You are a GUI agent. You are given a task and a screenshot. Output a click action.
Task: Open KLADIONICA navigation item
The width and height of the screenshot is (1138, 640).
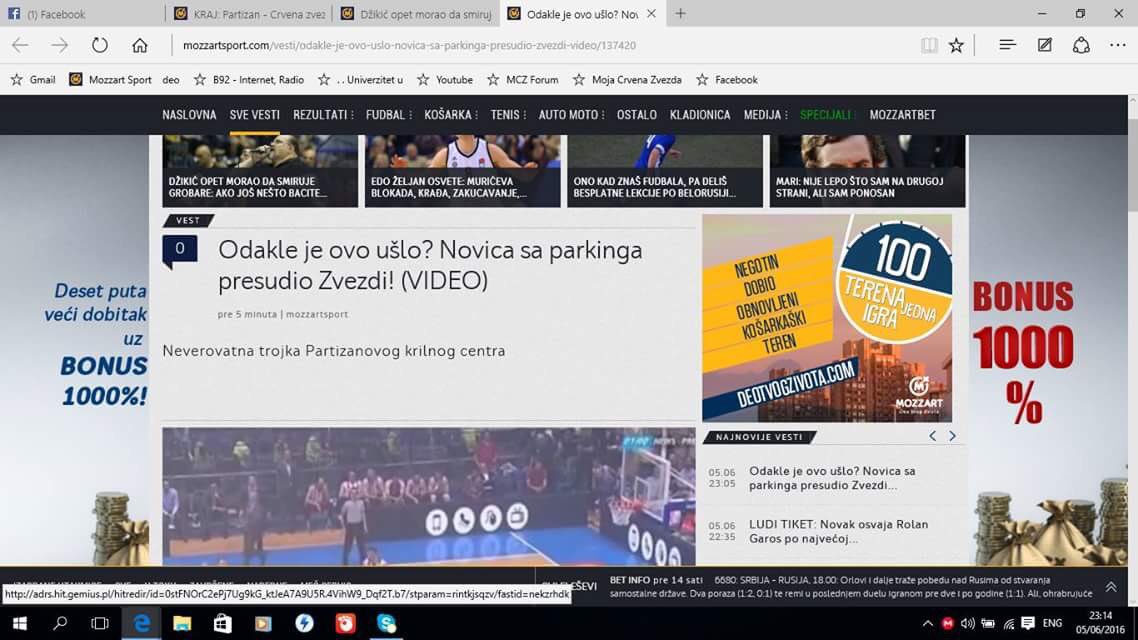700,115
